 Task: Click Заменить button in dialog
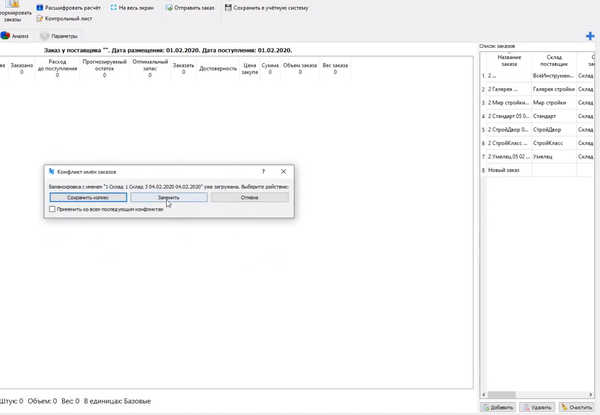click(x=169, y=197)
